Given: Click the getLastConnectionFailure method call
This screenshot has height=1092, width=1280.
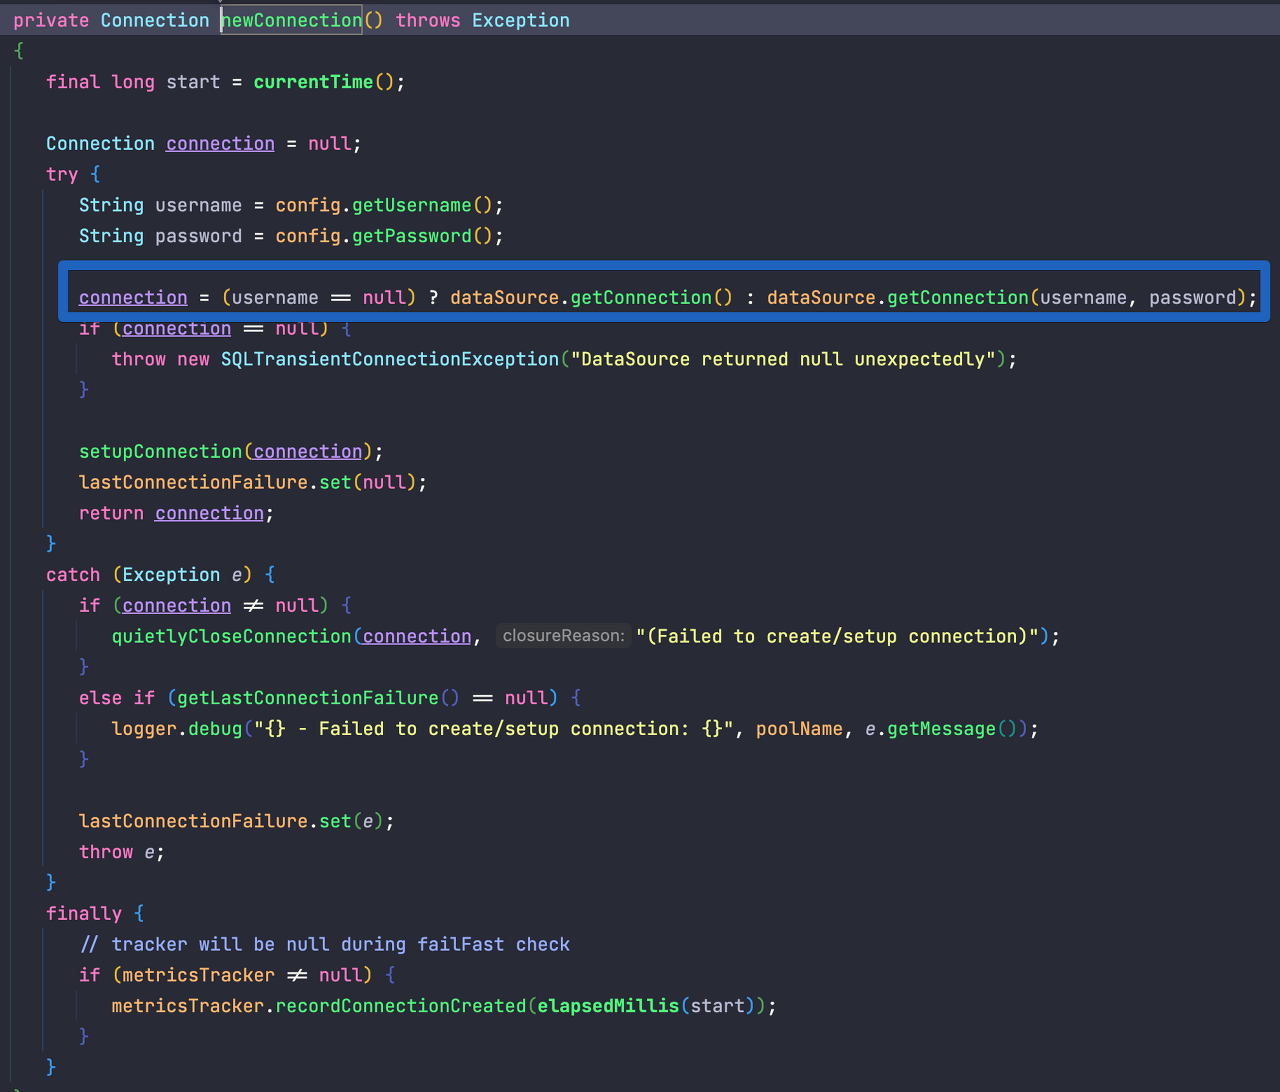Looking at the screenshot, I should pos(308,698).
